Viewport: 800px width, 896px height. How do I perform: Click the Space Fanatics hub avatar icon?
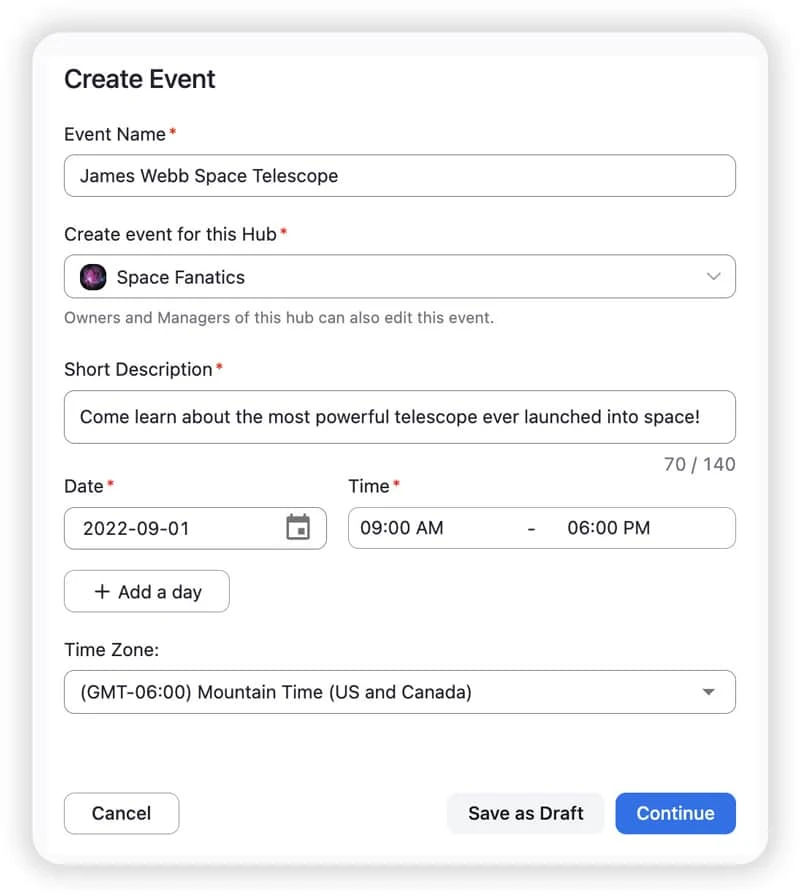[93, 277]
